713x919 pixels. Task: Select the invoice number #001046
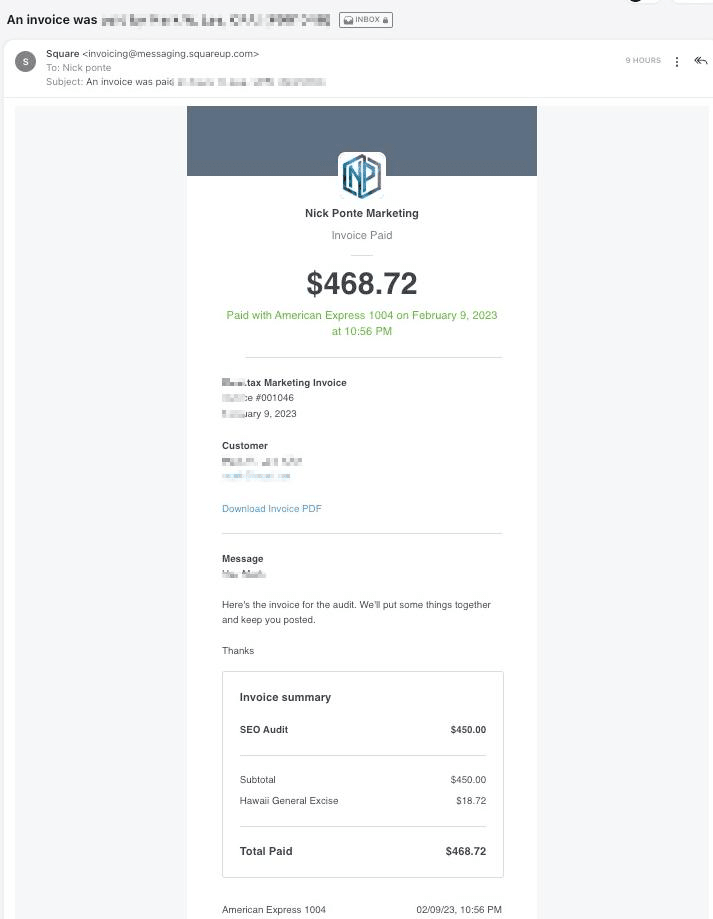click(x=274, y=397)
